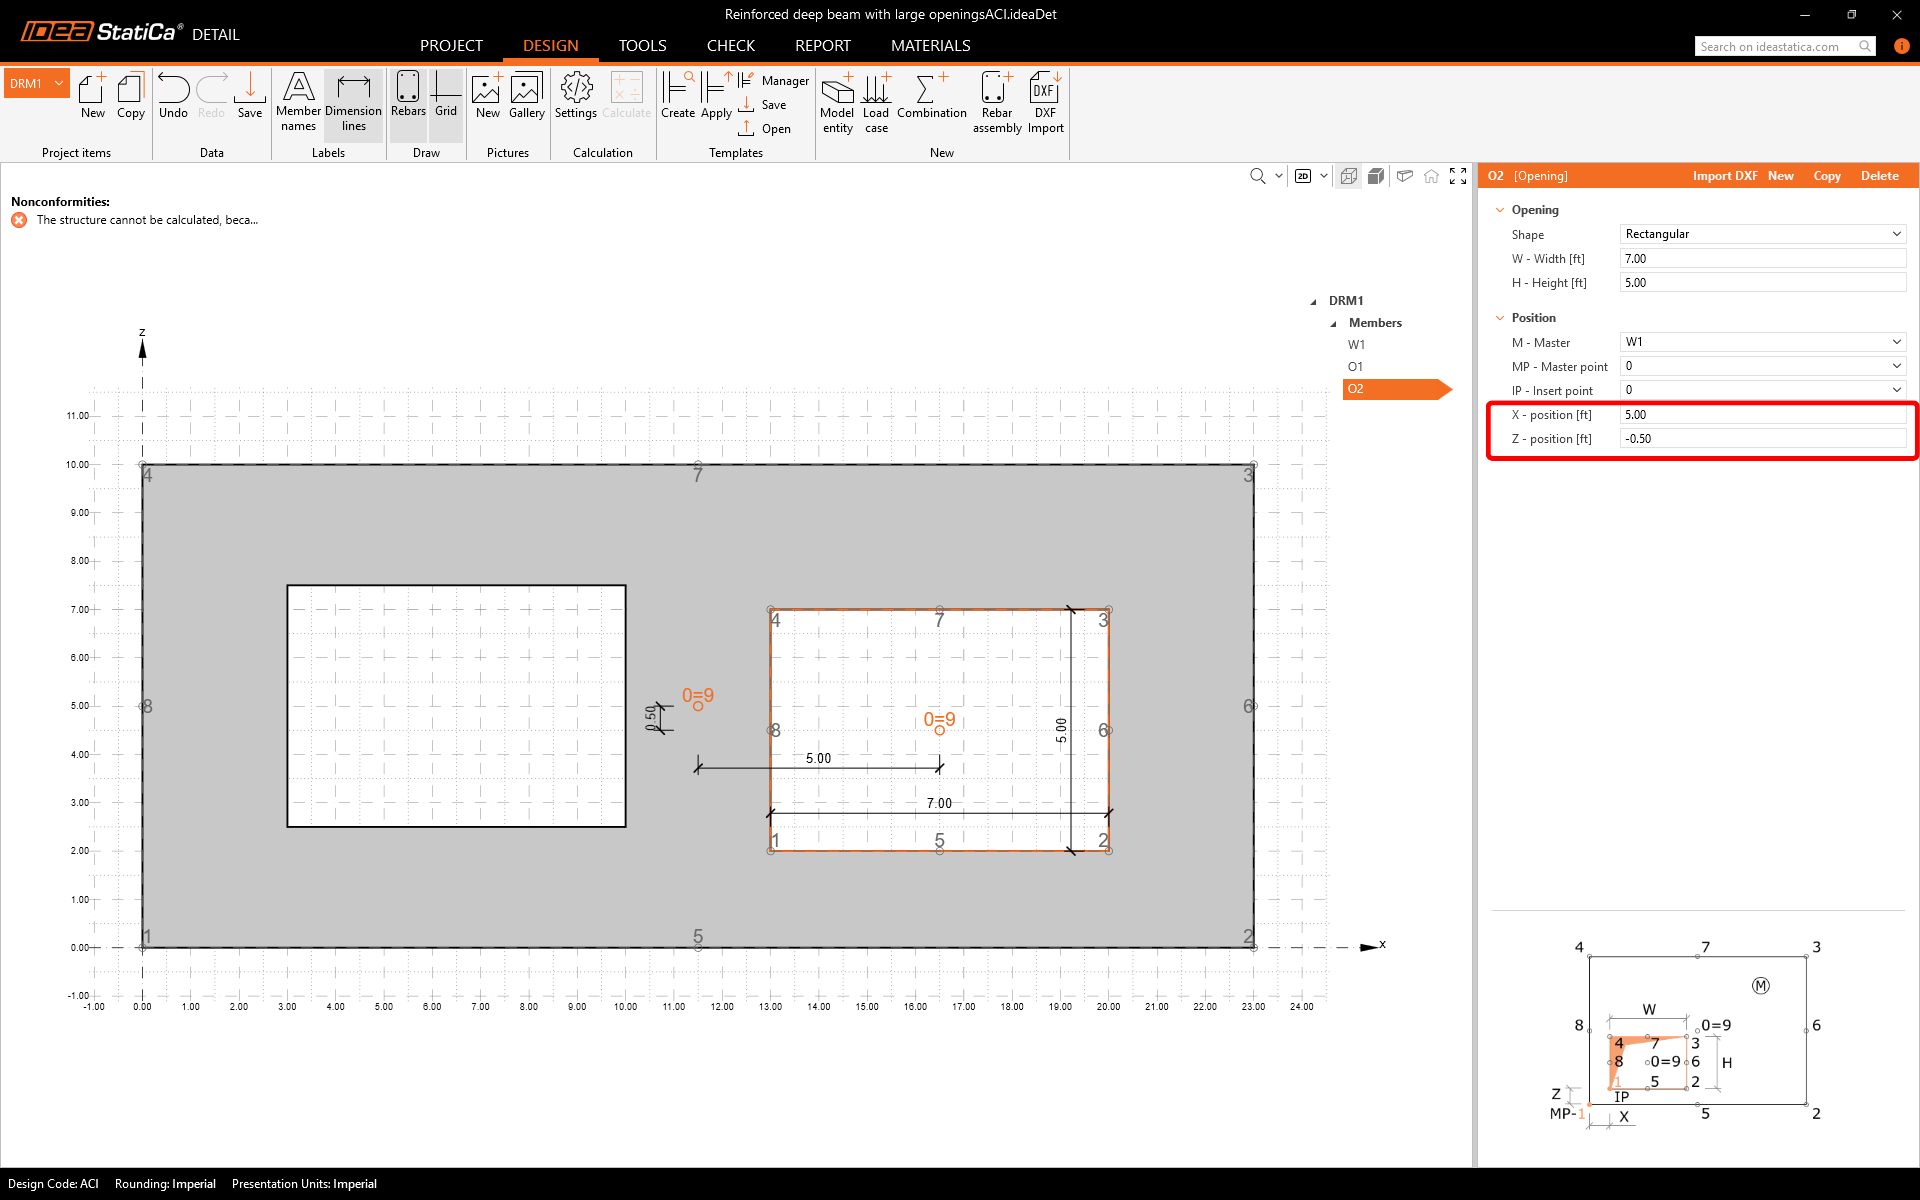
Task: Click the fit-to-screen expand icon
Action: 1458,176
